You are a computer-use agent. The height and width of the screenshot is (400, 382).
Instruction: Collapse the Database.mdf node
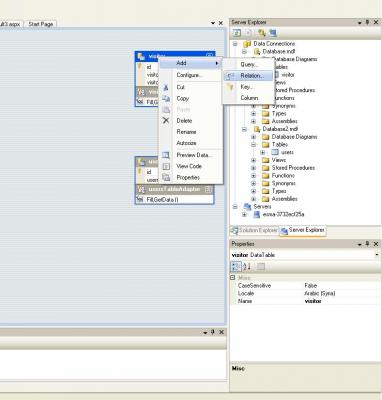(x=244, y=52)
